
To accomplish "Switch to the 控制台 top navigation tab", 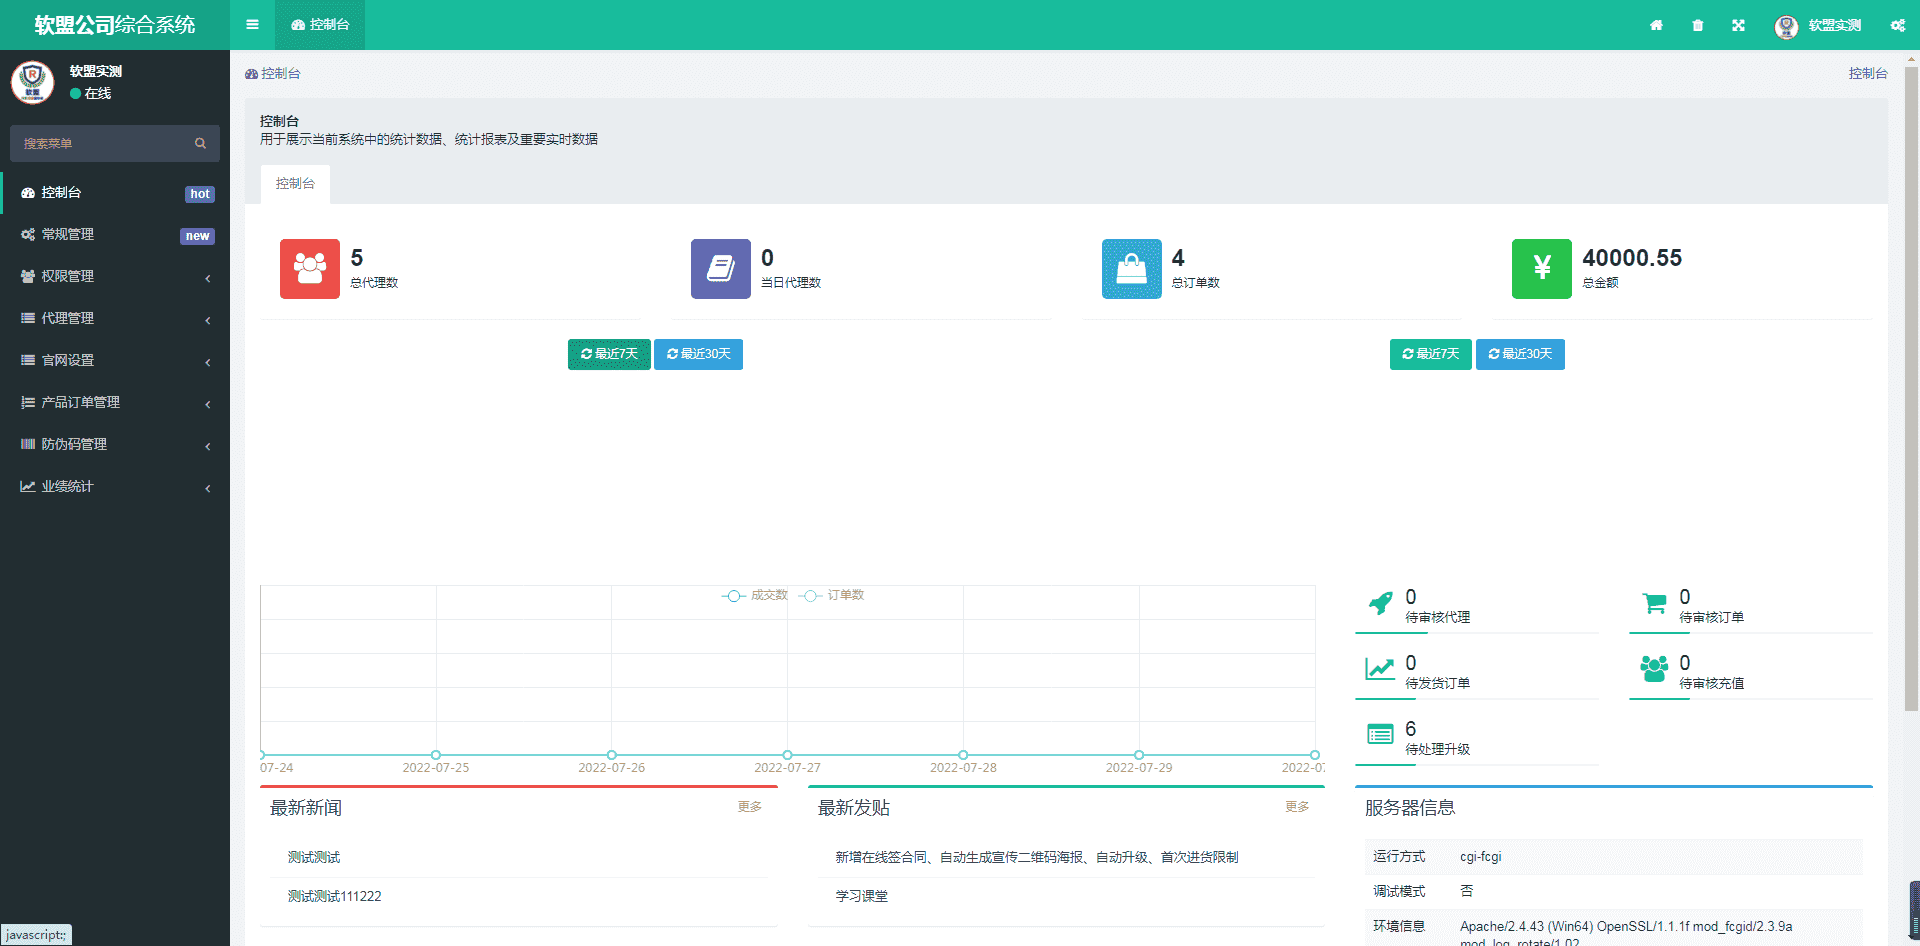I will [x=320, y=25].
